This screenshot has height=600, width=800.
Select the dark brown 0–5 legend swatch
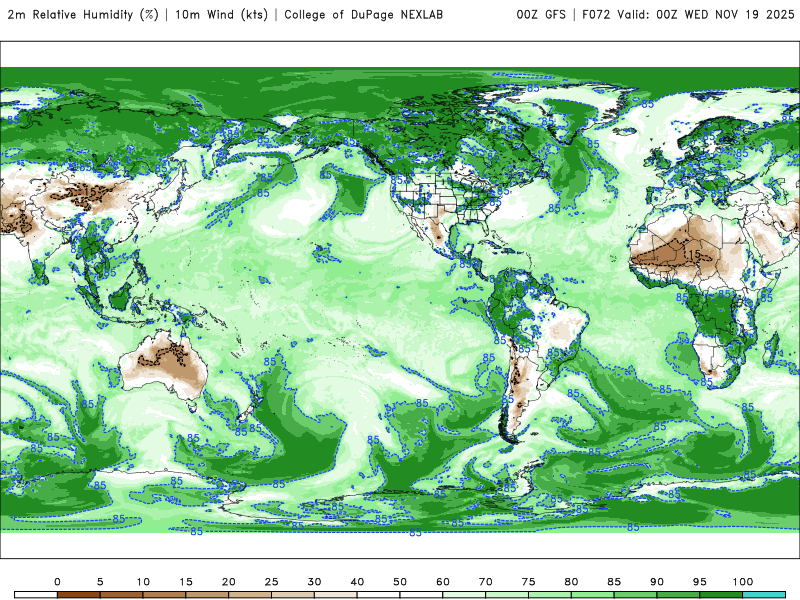[79, 595]
